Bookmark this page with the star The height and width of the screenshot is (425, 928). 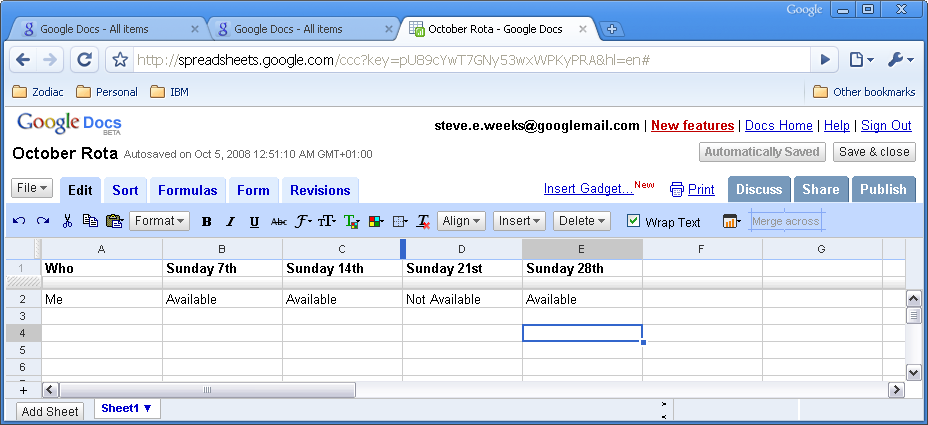[x=120, y=59]
